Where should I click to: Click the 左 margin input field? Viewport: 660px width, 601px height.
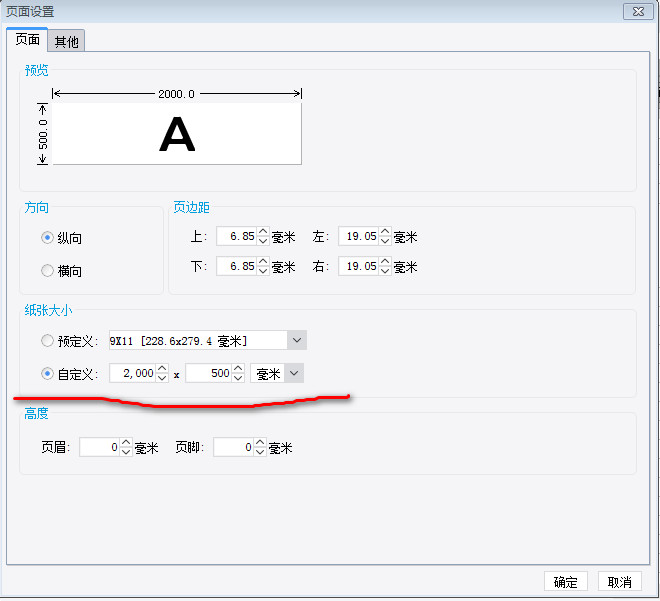click(x=358, y=236)
